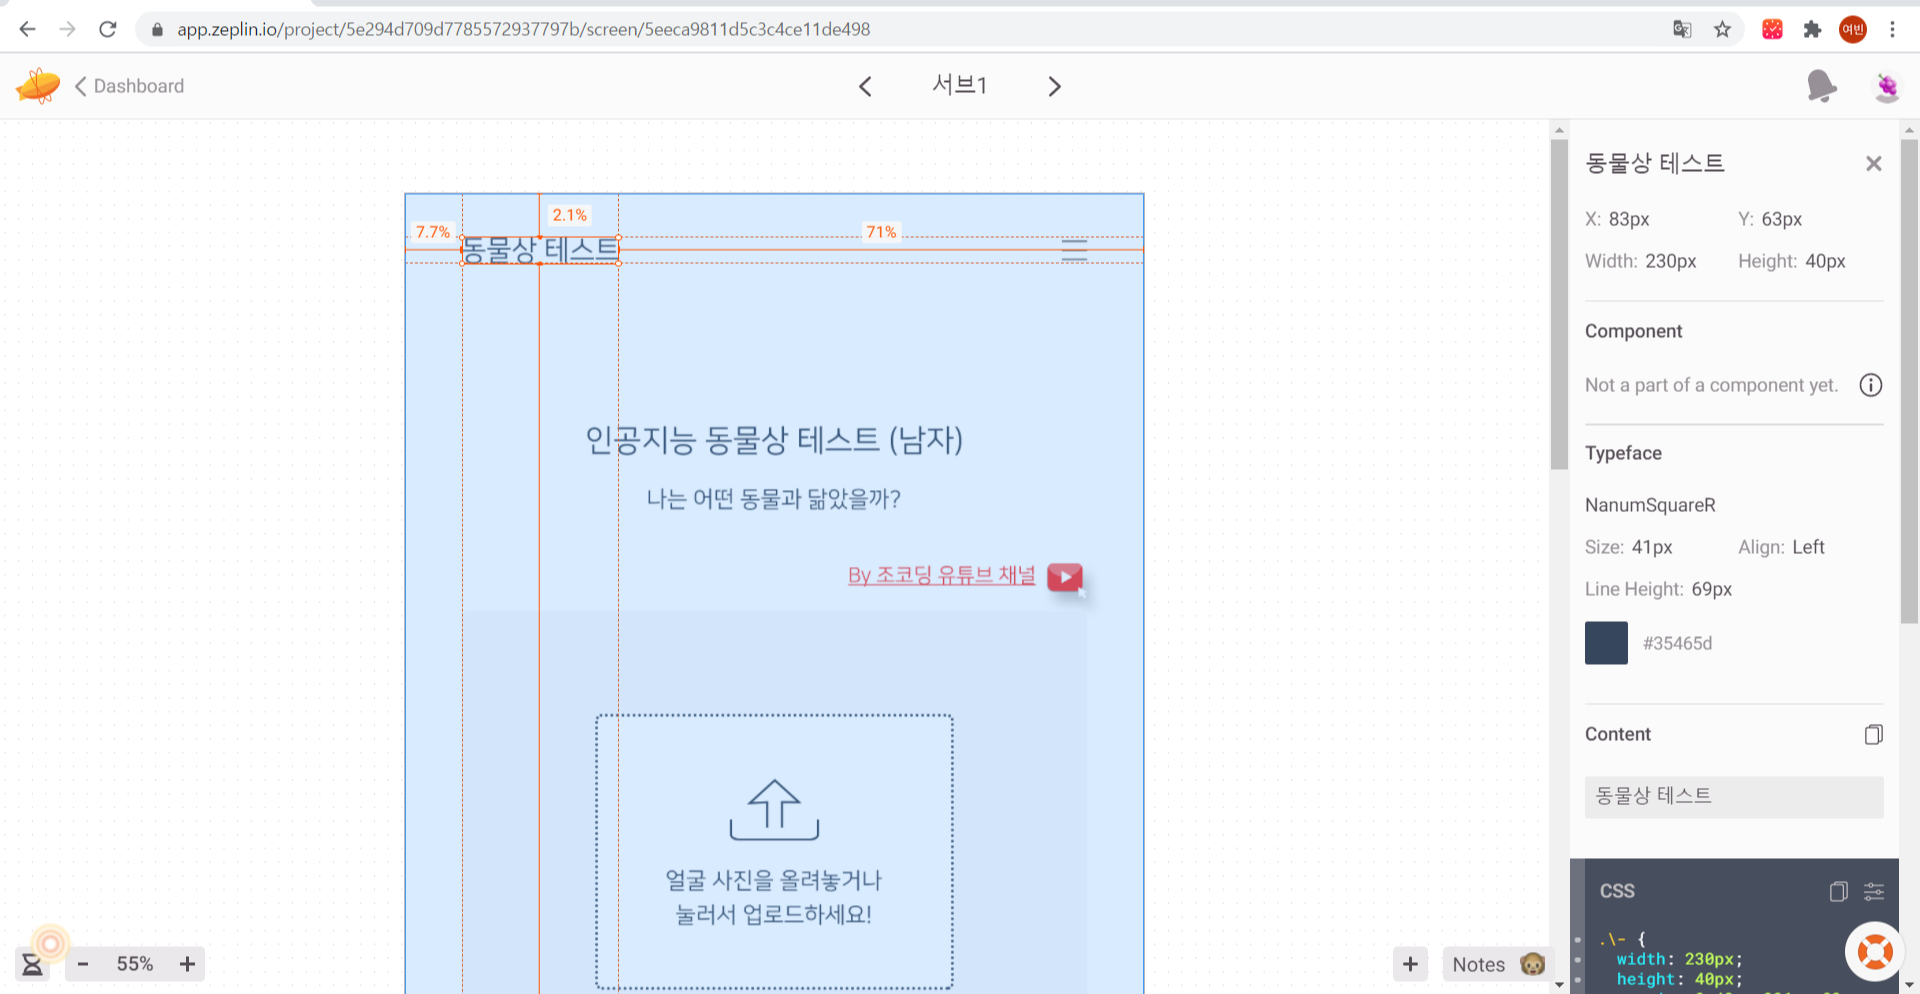Zoom out with the minus button
This screenshot has height=994, width=1920.
(x=83, y=964)
